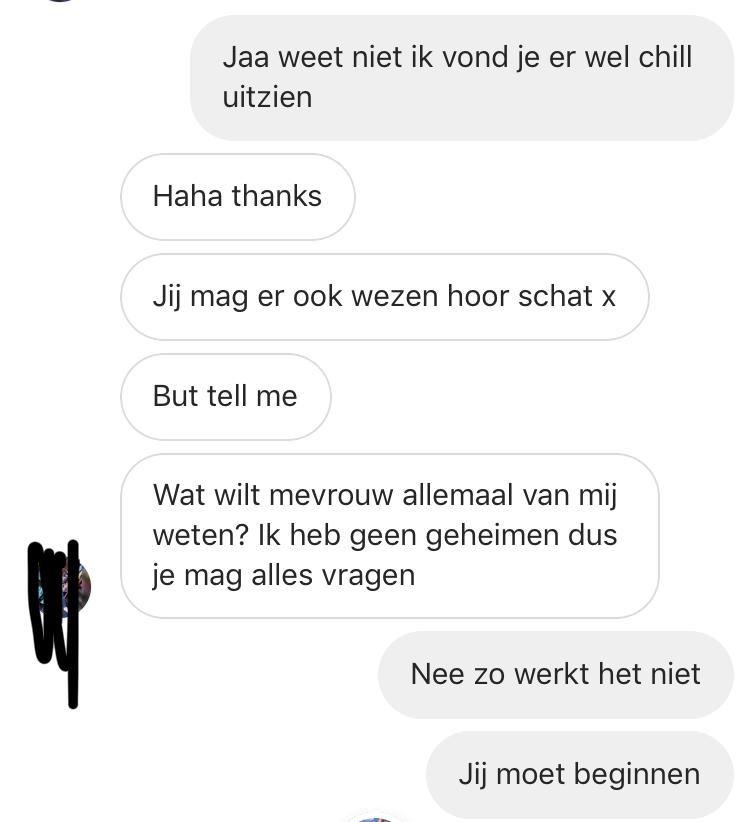The height and width of the screenshot is (822, 750).
Task: Select the "Haha thanks" message bubble
Action: coord(238,197)
